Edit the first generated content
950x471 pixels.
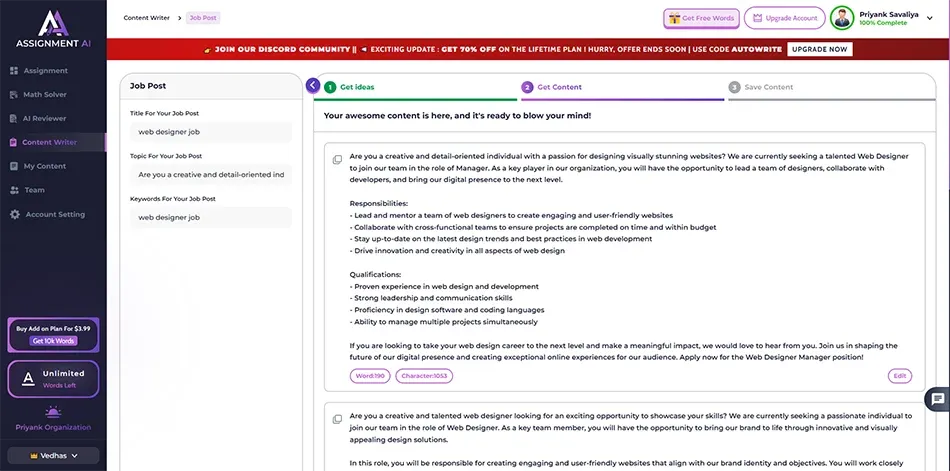(899, 376)
